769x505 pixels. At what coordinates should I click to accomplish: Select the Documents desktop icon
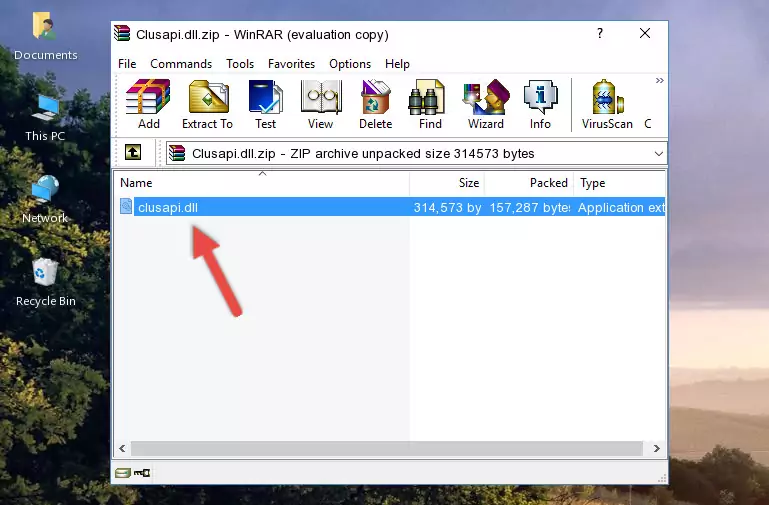click(45, 36)
